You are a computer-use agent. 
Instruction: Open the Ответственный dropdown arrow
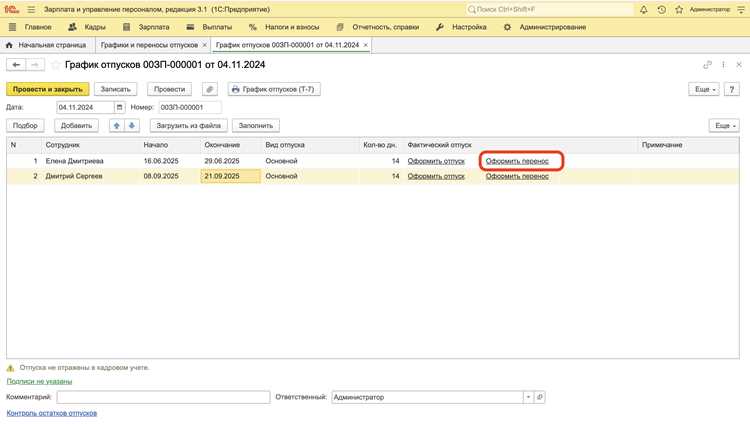[528, 397]
